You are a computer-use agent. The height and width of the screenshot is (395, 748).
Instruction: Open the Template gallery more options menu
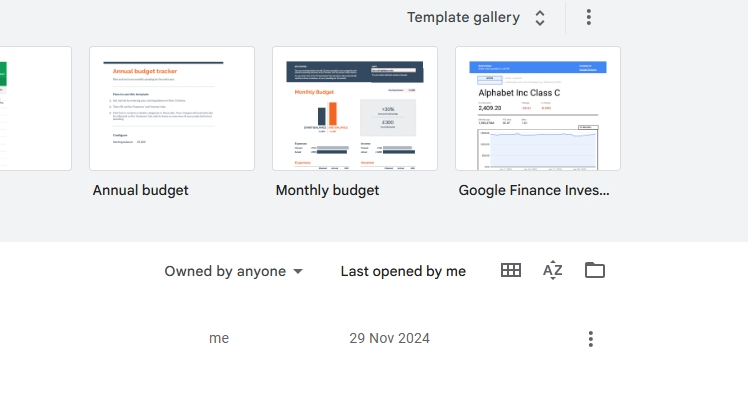coord(589,17)
